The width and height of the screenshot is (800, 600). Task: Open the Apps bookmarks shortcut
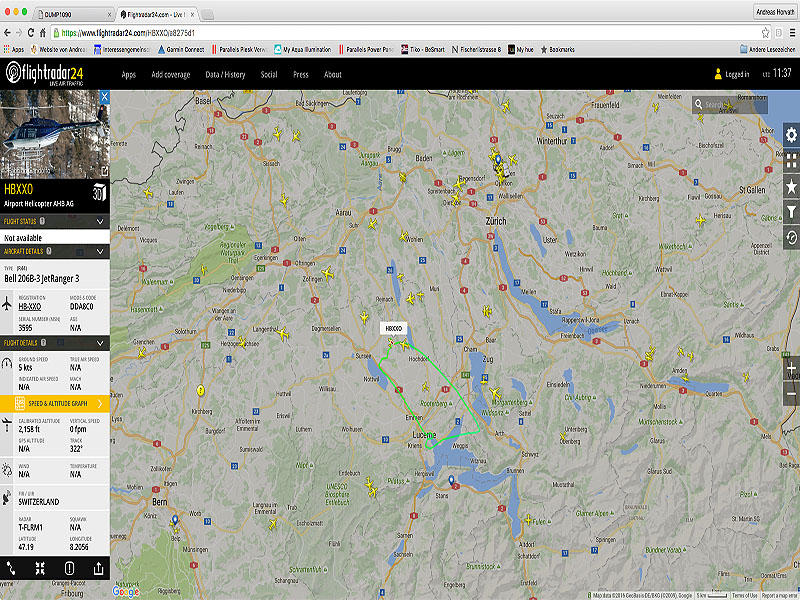[14, 49]
